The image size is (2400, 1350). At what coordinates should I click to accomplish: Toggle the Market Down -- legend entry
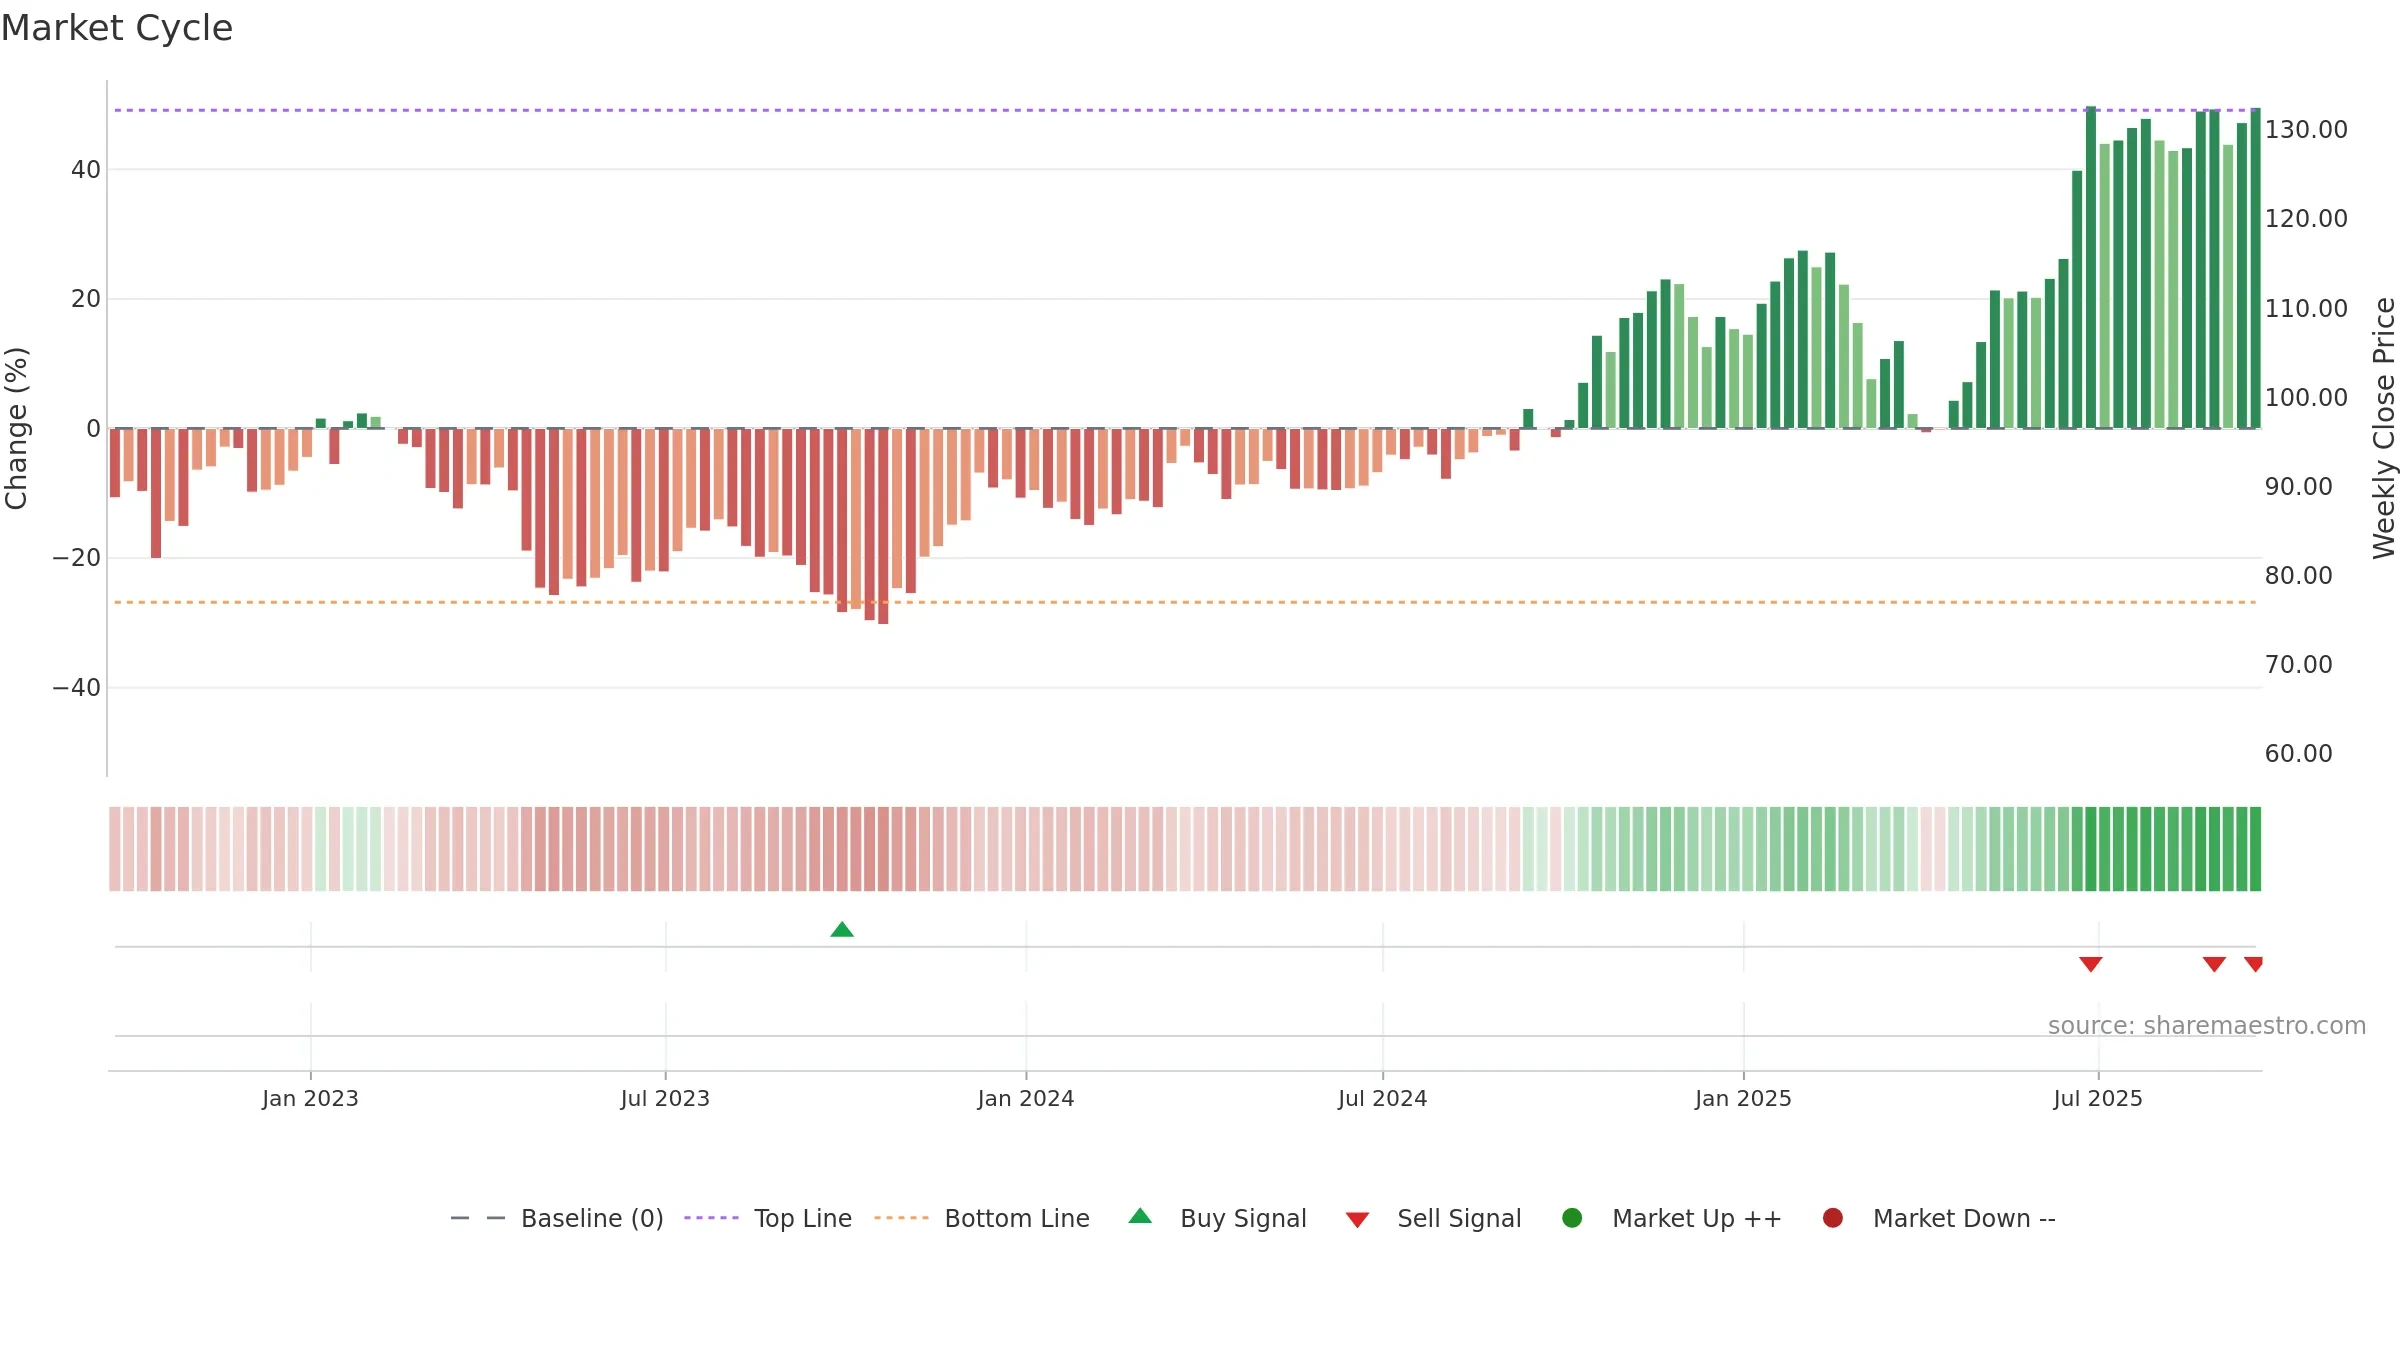click(1939, 1218)
